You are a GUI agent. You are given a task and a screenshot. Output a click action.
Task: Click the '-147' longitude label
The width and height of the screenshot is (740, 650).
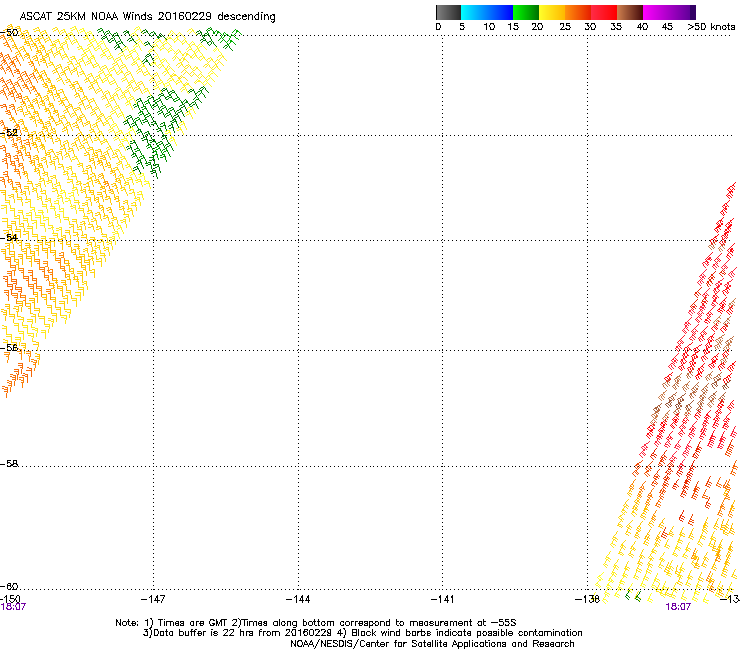pyautogui.click(x=153, y=599)
